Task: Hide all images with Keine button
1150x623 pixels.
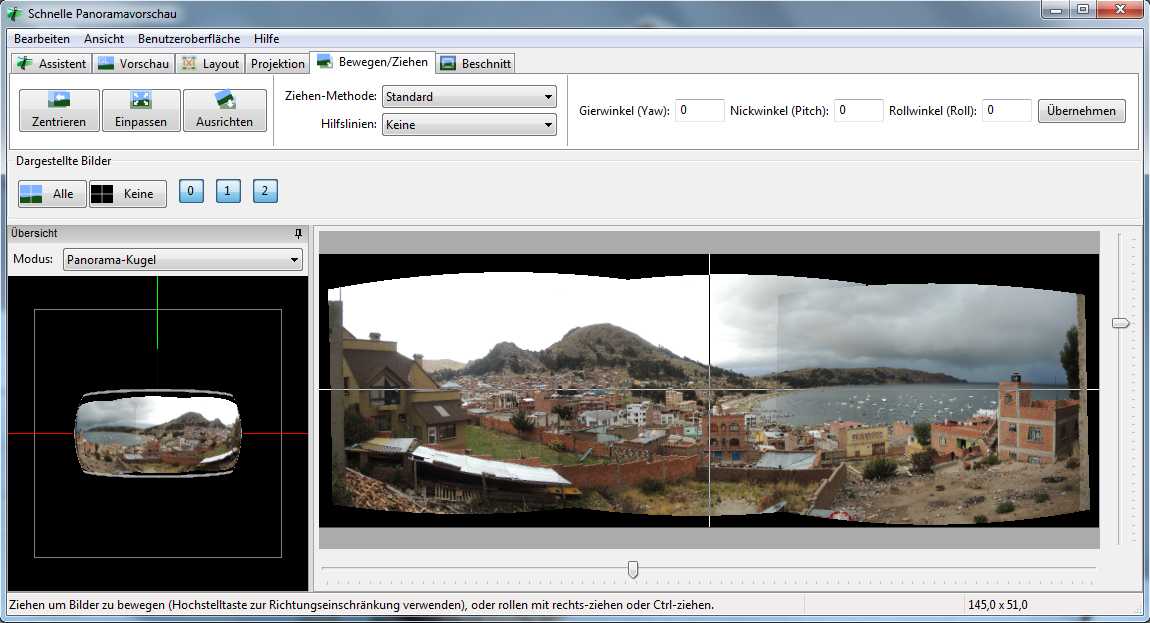Action: (x=128, y=194)
